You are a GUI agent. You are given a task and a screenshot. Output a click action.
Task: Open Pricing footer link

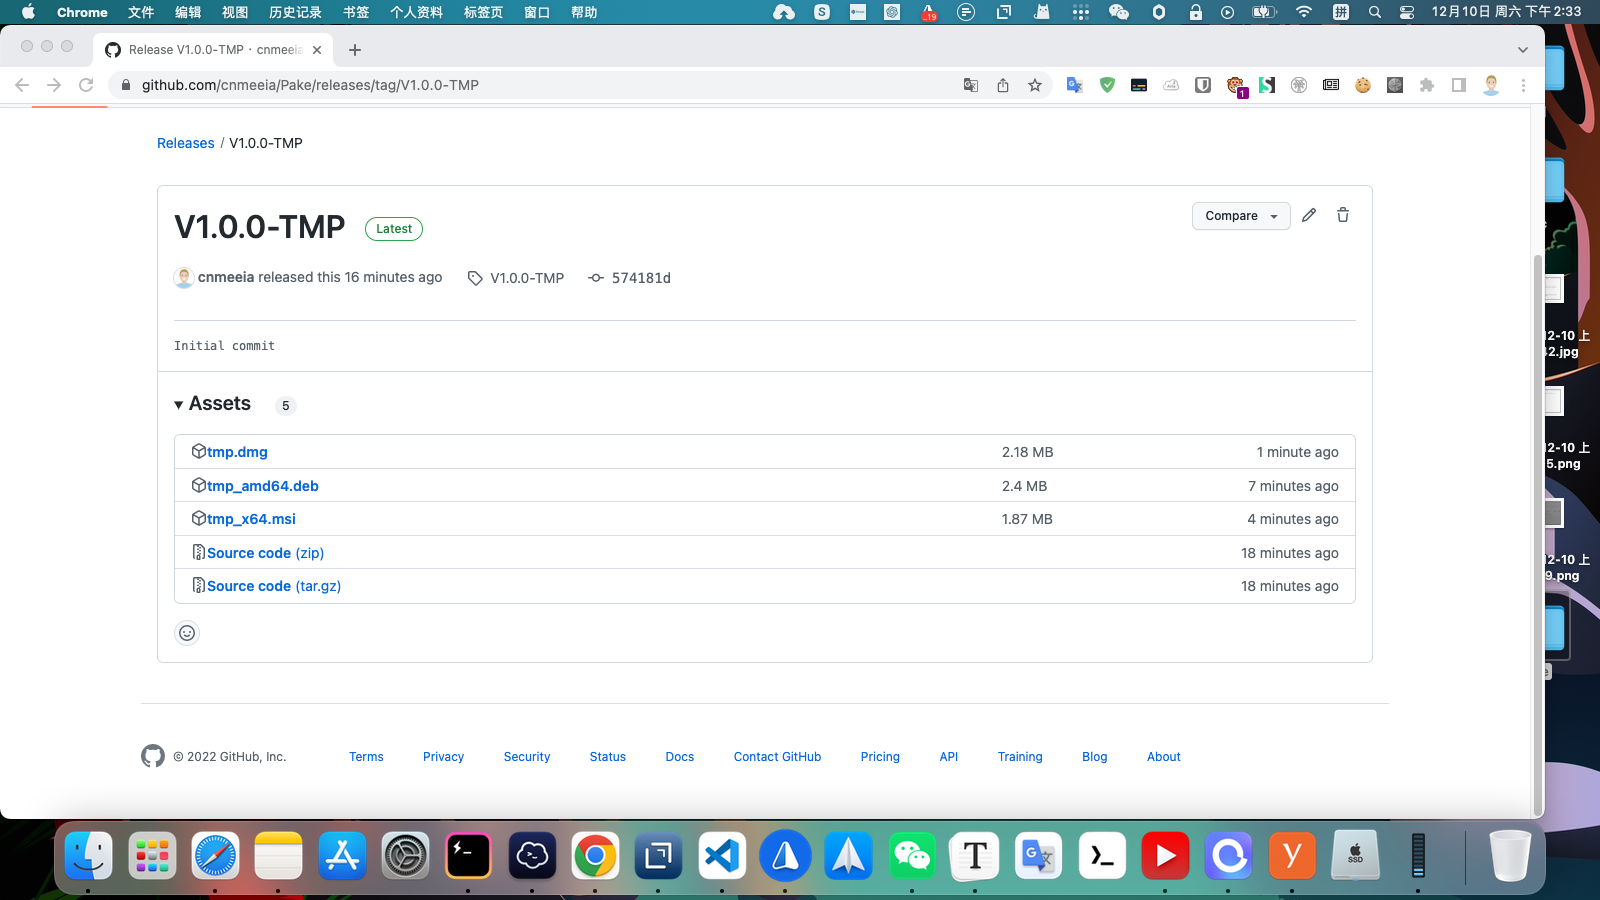click(880, 757)
